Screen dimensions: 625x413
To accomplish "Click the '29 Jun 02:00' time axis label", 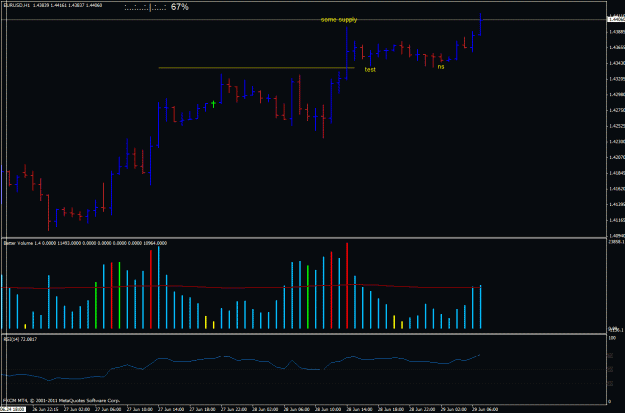I will [454, 409].
